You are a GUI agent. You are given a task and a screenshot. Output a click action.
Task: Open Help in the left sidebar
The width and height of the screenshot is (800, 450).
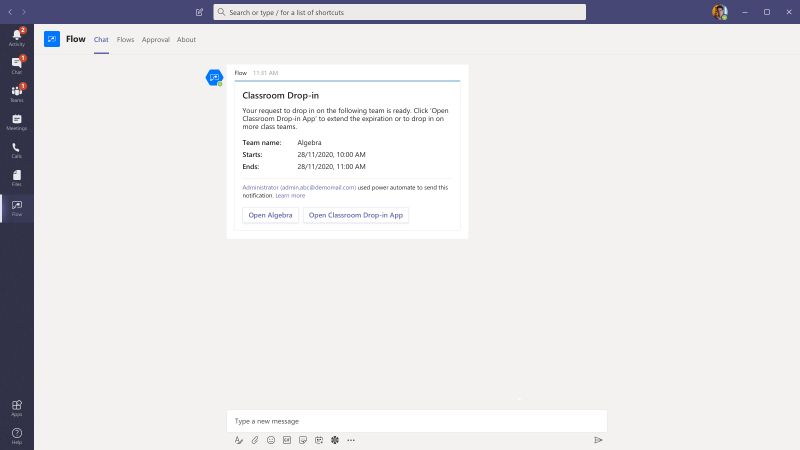pyautogui.click(x=17, y=436)
